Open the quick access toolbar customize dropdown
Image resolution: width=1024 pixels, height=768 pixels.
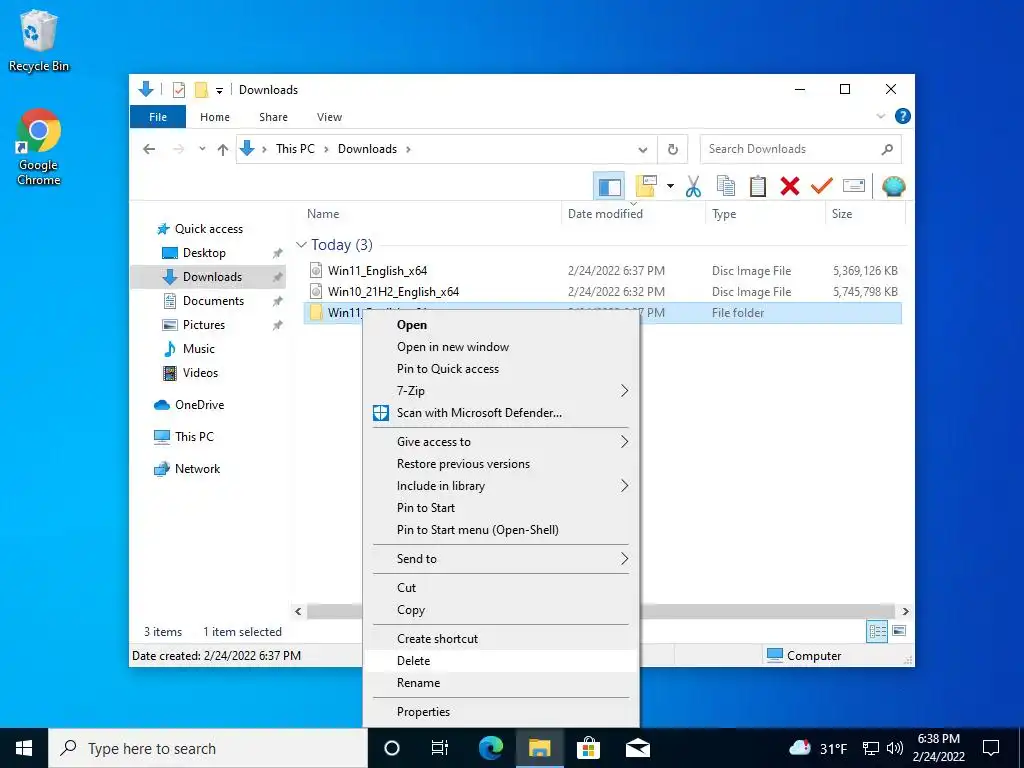click(x=219, y=91)
